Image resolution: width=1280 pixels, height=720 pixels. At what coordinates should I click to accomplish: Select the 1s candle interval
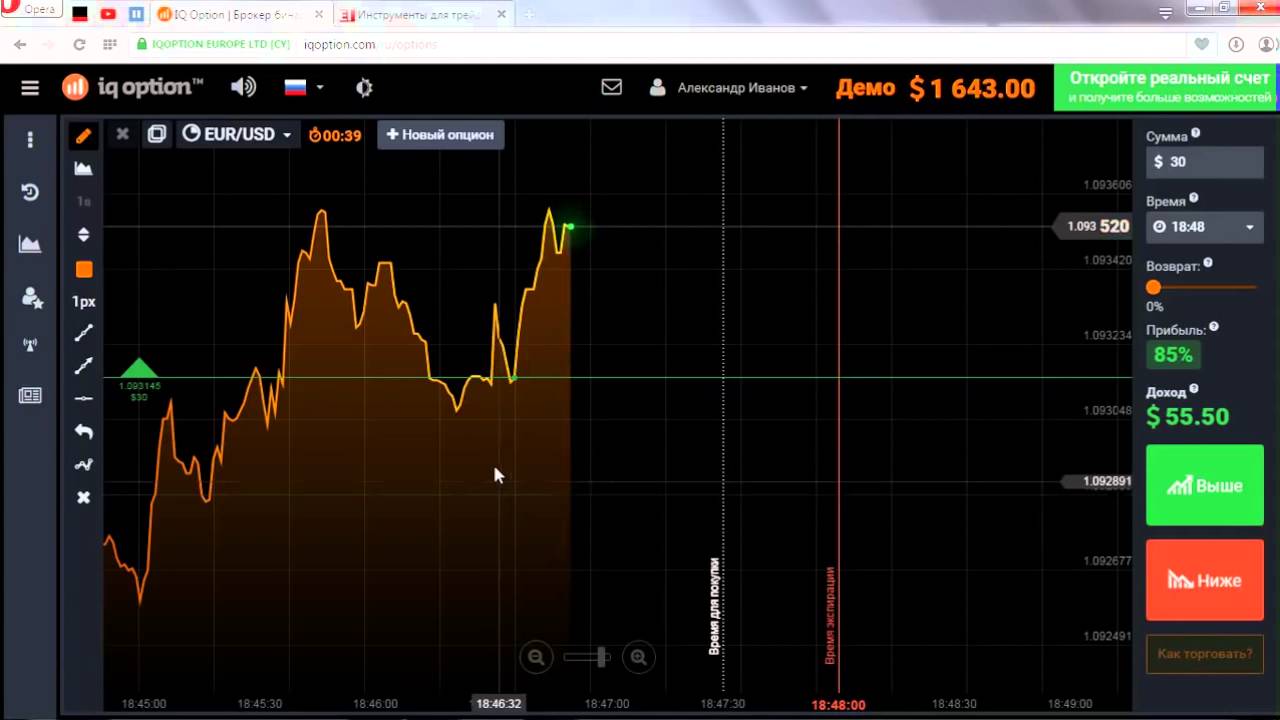click(84, 201)
